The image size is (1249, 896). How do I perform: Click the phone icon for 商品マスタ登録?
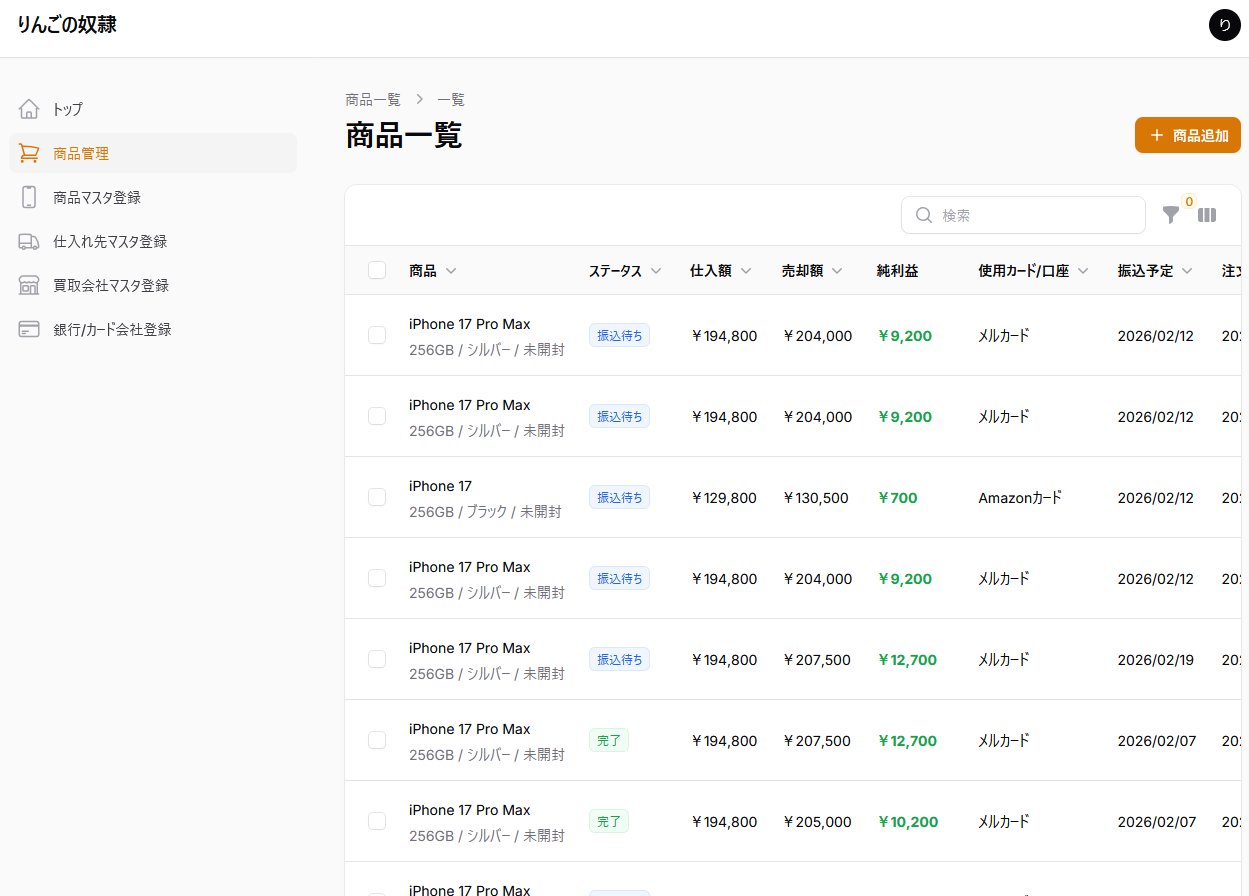point(29,197)
